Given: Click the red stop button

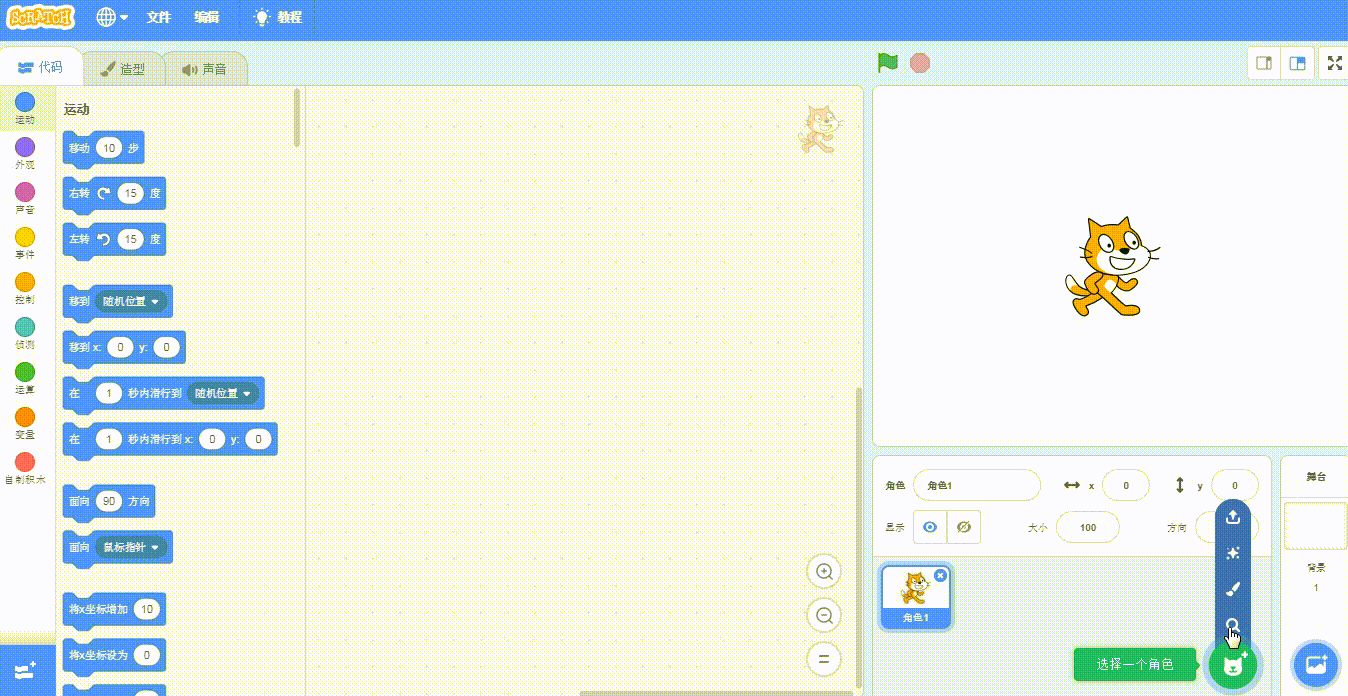Looking at the screenshot, I should pos(920,63).
